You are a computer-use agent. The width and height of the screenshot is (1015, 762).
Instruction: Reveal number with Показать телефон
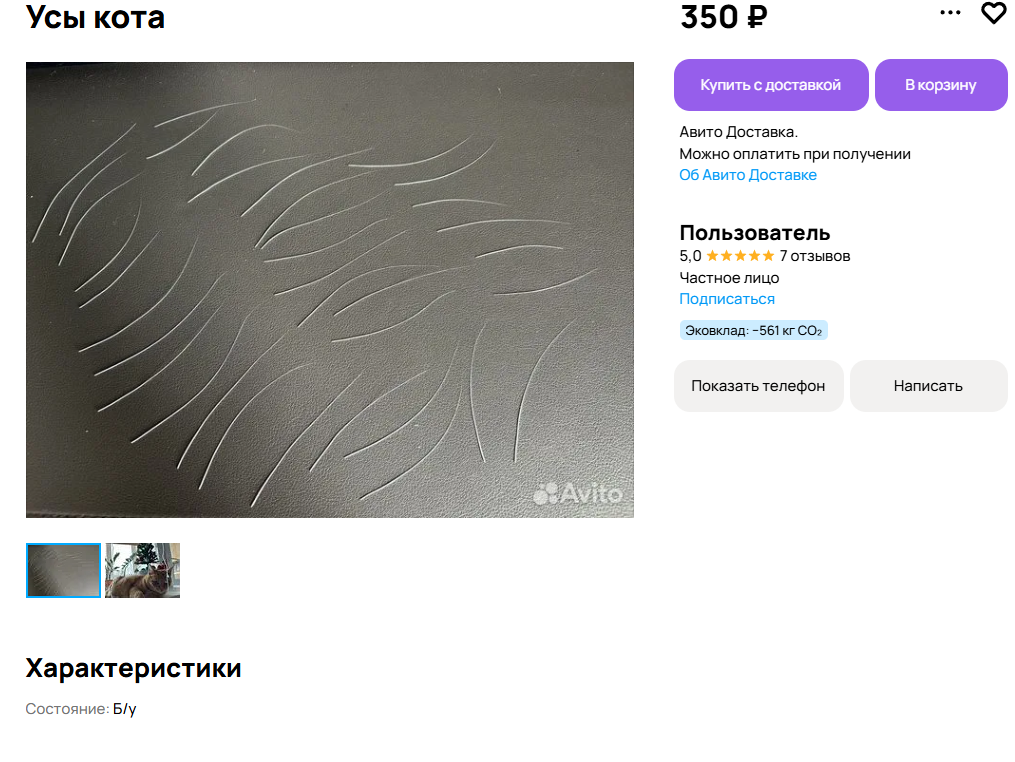[759, 386]
